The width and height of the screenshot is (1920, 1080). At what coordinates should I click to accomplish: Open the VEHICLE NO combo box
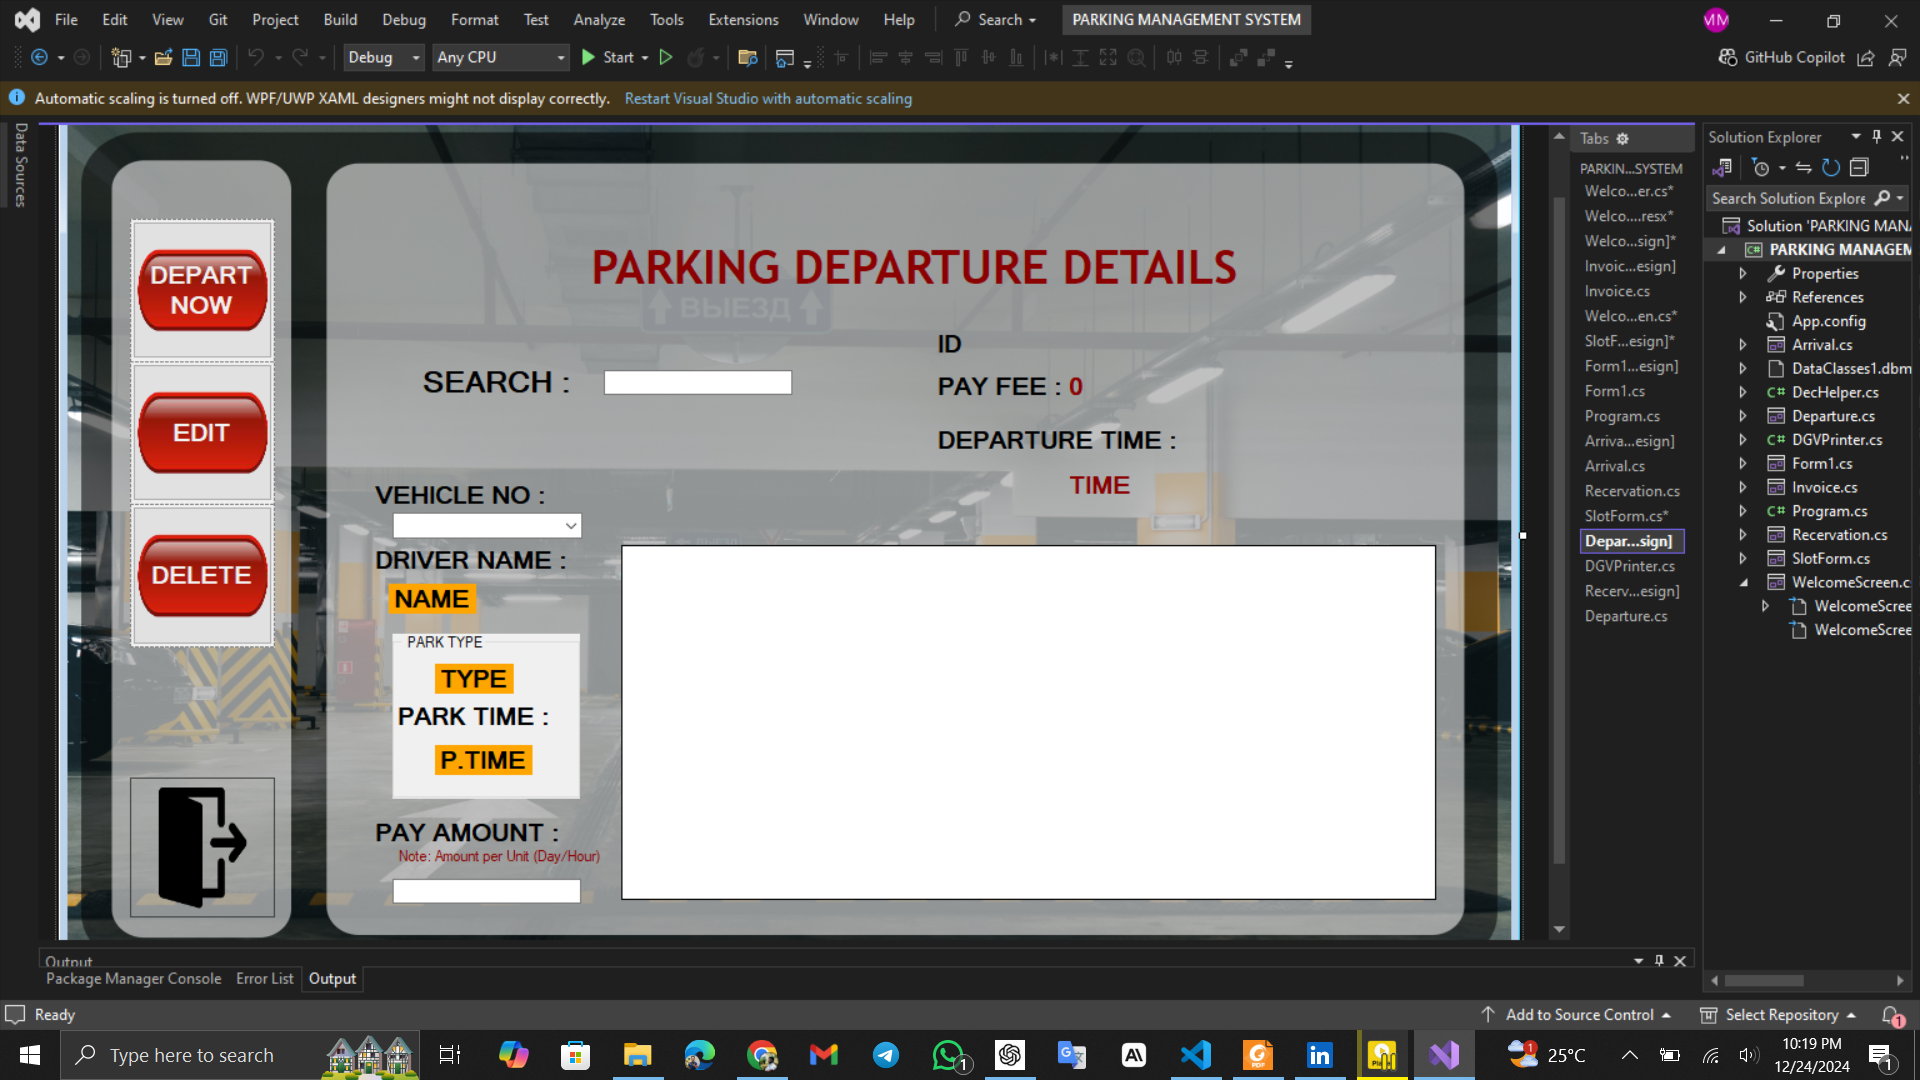[x=570, y=526]
